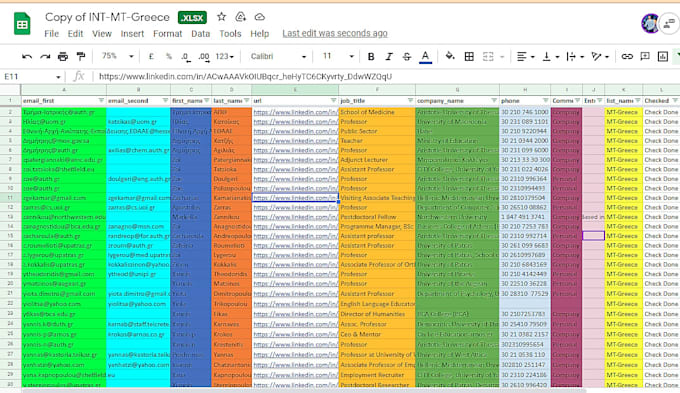This screenshot has width=680, height=393.
Task: Open LinkedIn URL in Postdoctoral Fellow row
Action: [x=295, y=217]
